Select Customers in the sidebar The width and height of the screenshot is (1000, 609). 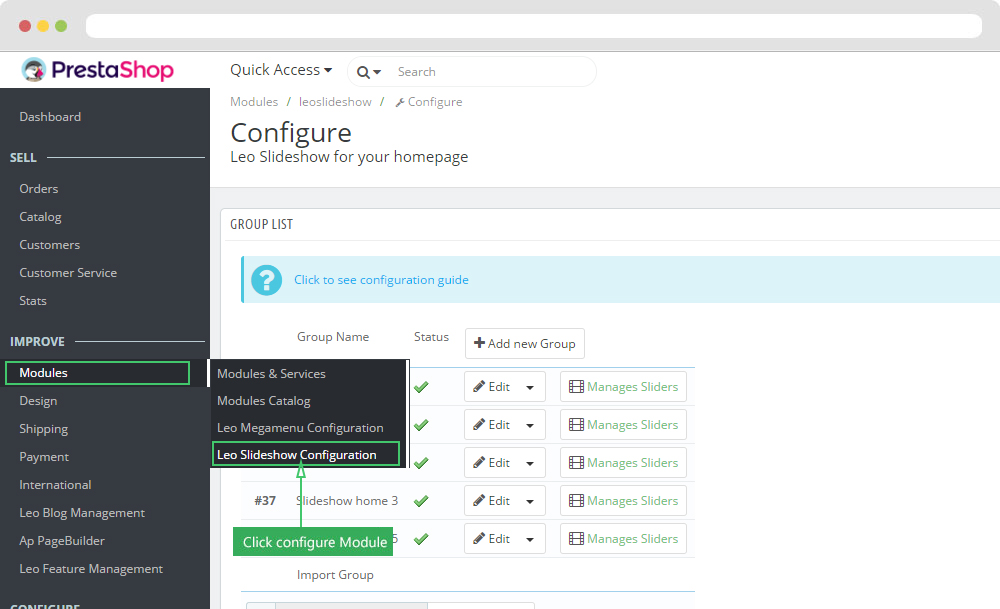[50, 245]
